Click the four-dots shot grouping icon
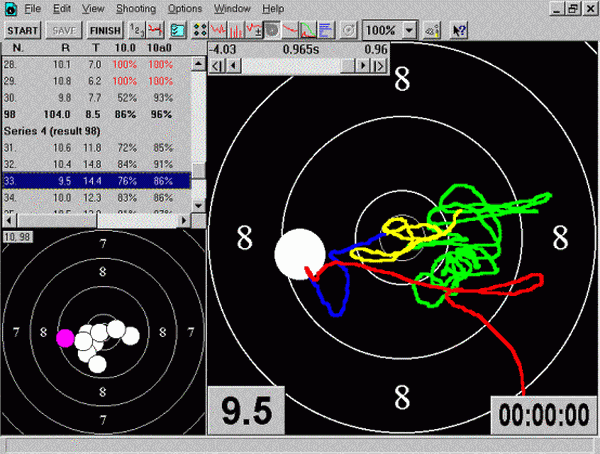The image size is (600, 454). [200, 30]
